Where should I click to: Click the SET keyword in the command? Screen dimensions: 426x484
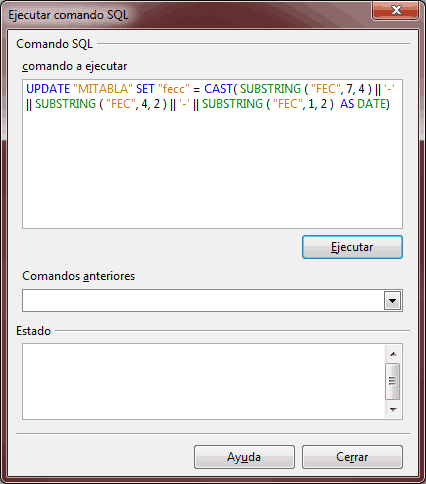pos(145,89)
